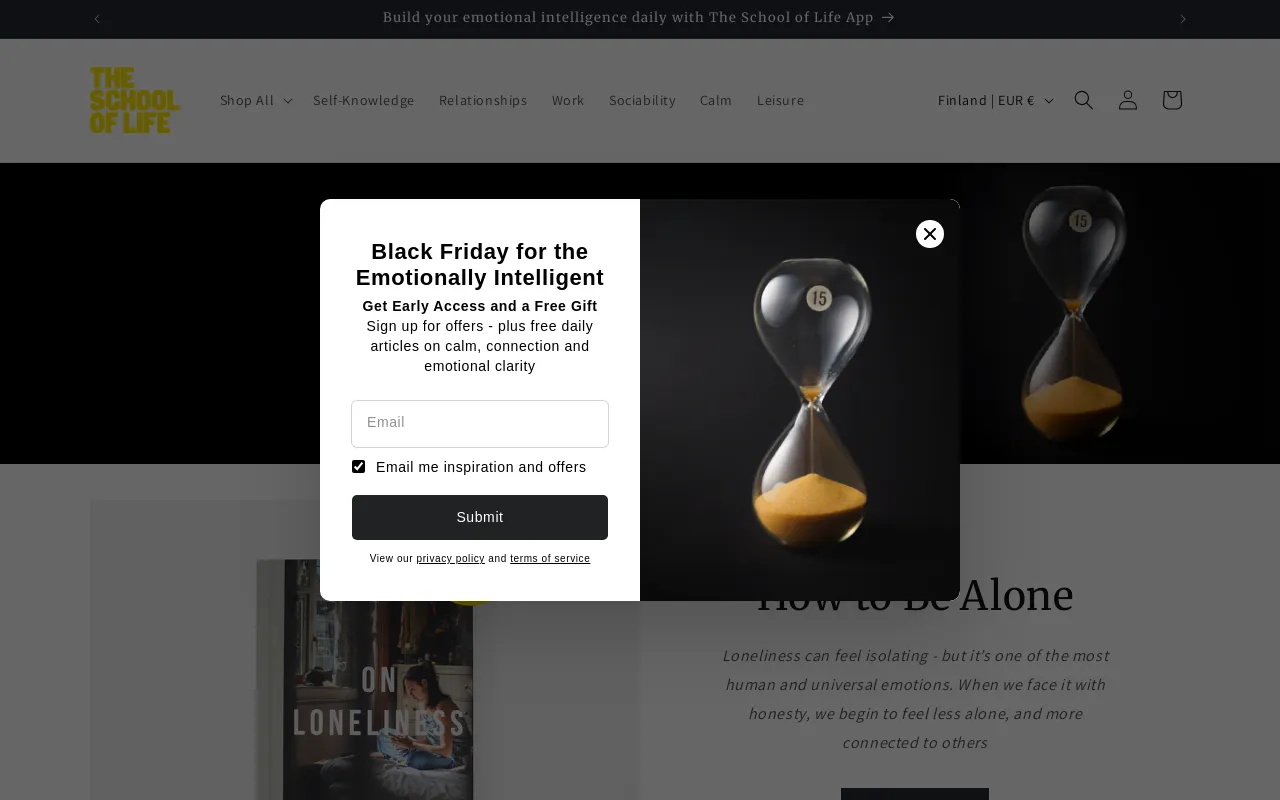The width and height of the screenshot is (1280, 800).
Task: Open the terms of service link
Action: (550, 559)
